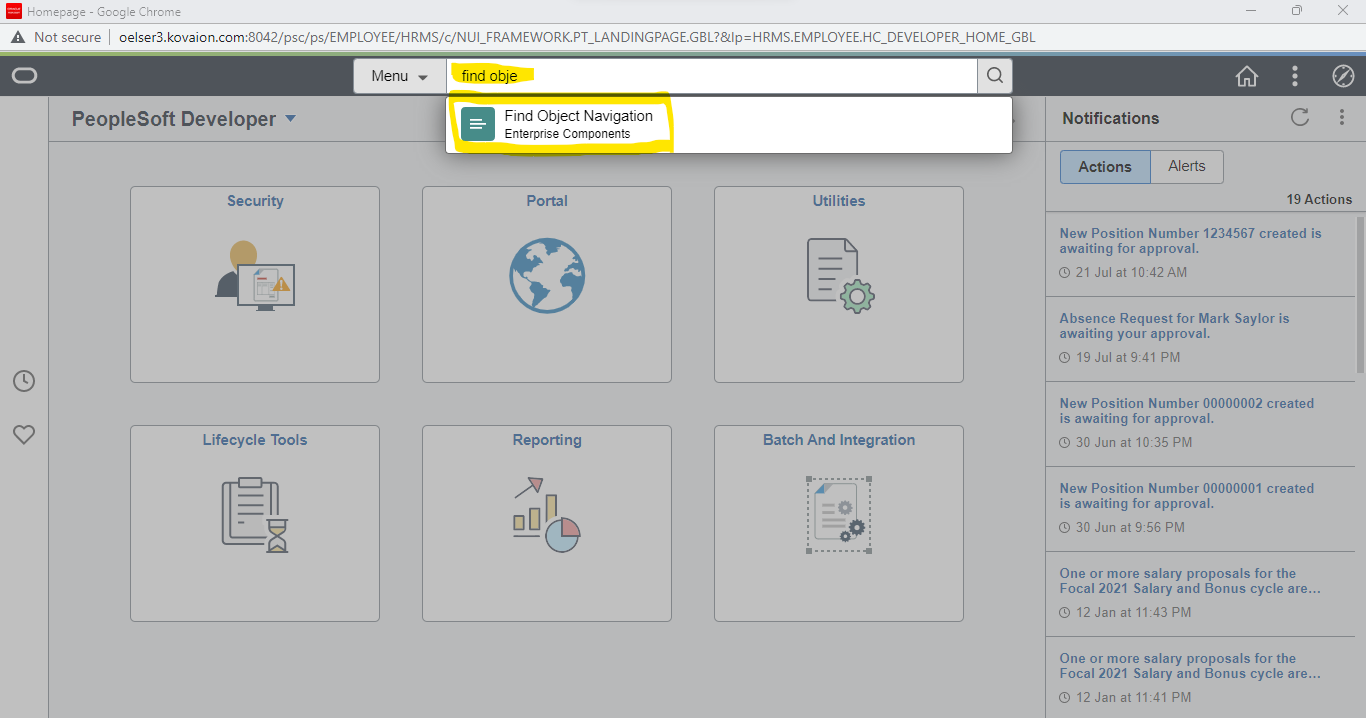The width and height of the screenshot is (1366, 718).
Task: Open Favorites using the heart icon
Action: point(23,434)
